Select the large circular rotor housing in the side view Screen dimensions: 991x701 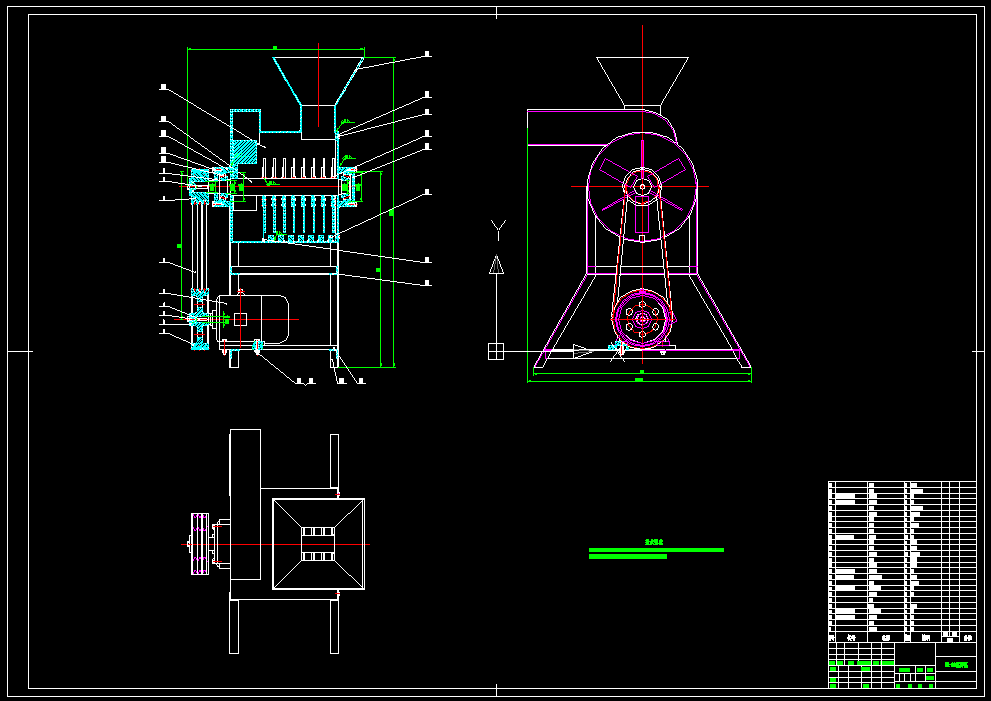point(642,186)
